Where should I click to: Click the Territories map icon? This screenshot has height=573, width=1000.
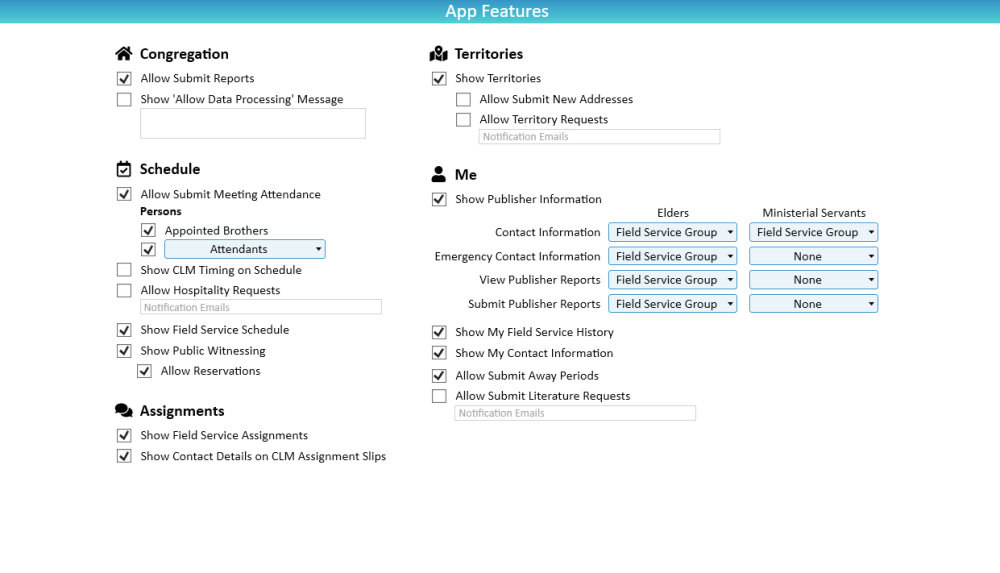coord(439,54)
